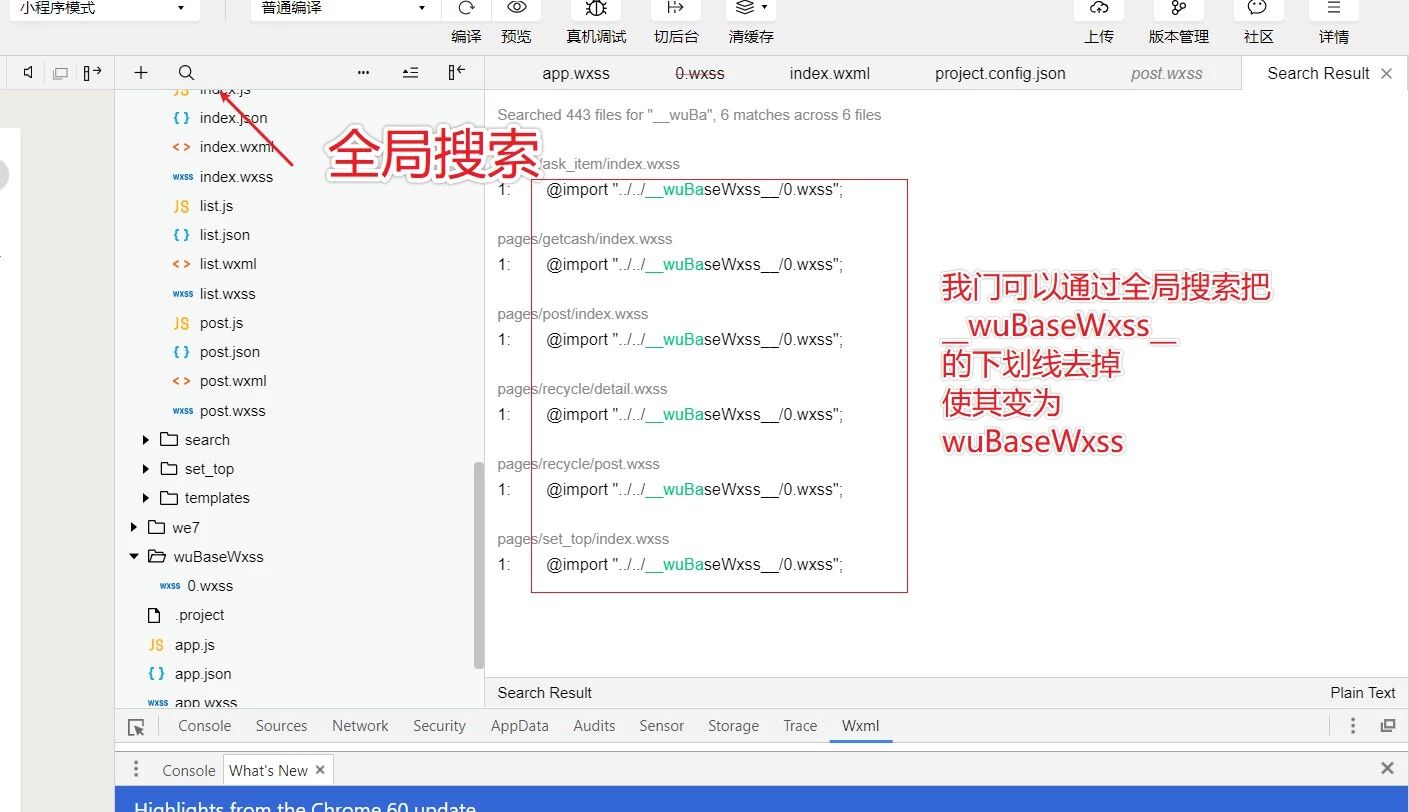Click the preview eye icon
This screenshot has height=812, width=1409.
pyautogui.click(x=516, y=8)
